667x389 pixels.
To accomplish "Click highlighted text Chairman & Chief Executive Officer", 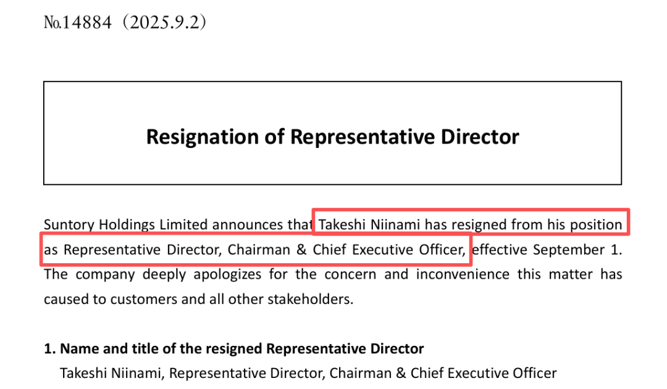I will coord(347,249).
